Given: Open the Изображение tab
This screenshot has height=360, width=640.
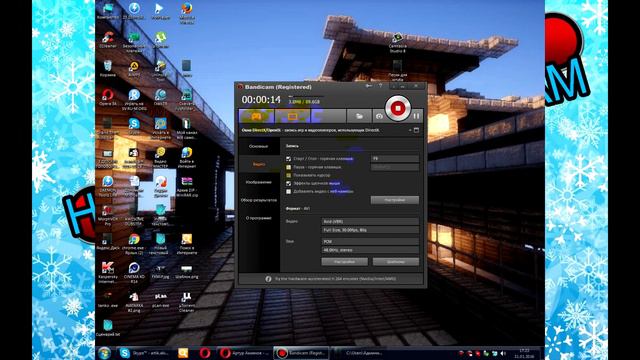Looking at the screenshot, I should coord(258,182).
